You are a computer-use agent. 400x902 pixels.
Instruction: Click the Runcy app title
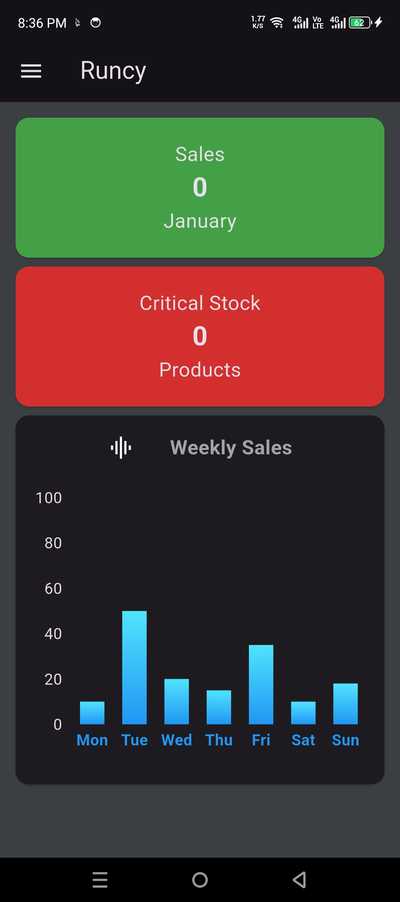113,71
